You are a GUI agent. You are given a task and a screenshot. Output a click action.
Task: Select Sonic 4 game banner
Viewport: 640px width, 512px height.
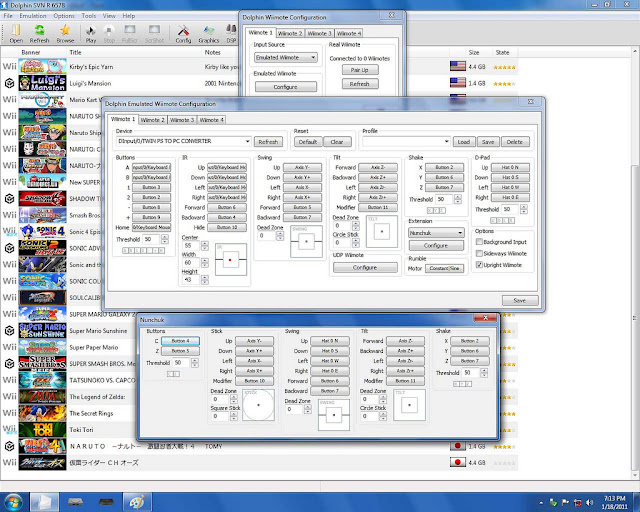[42, 232]
